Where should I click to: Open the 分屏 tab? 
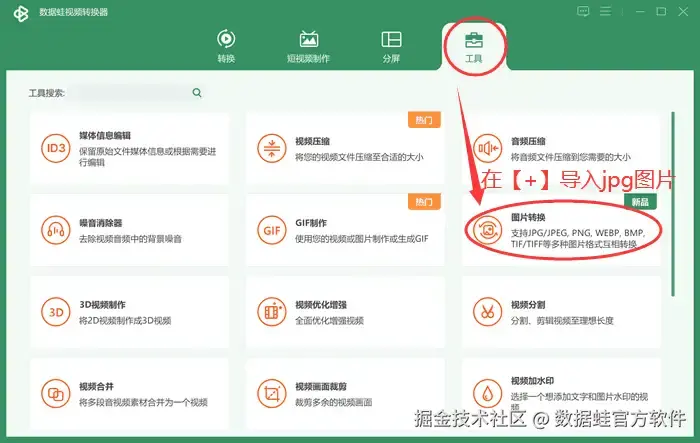pos(391,46)
